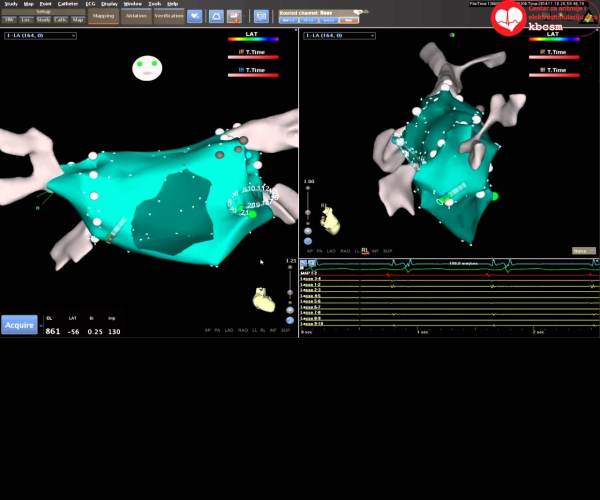Switch to the Mapping phase tab

[x=103, y=16]
